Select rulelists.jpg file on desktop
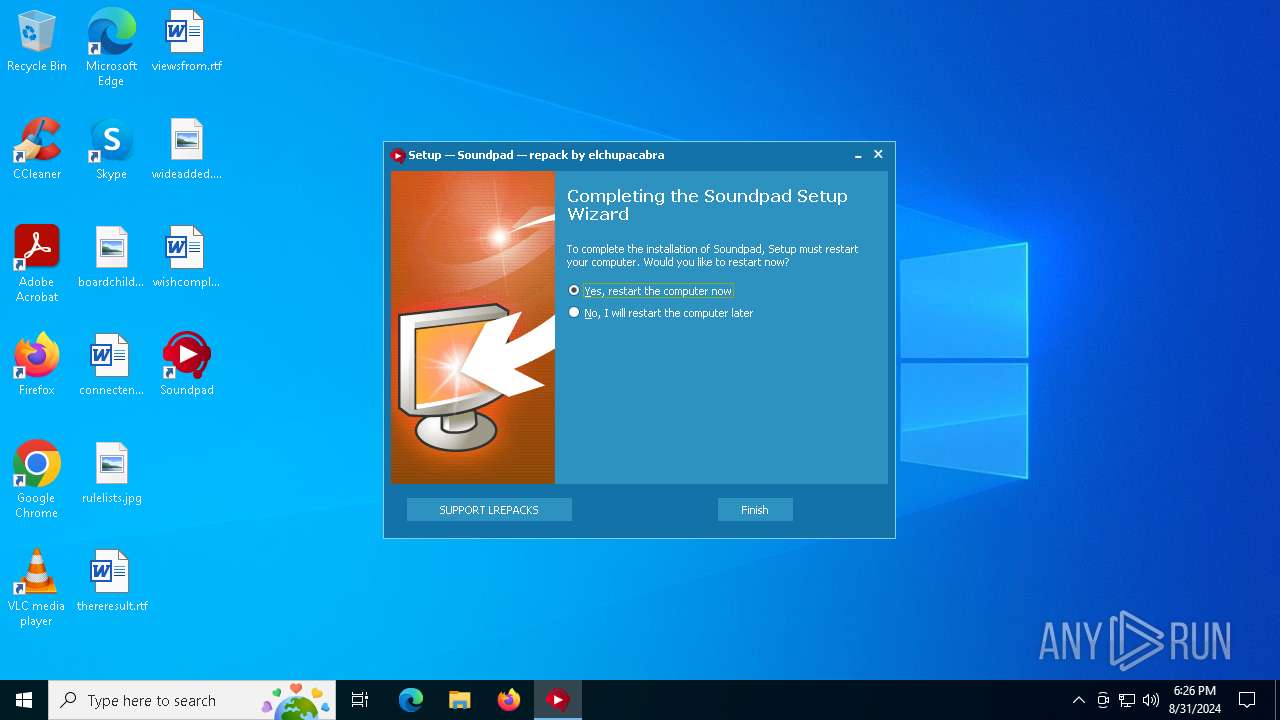 click(111, 473)
